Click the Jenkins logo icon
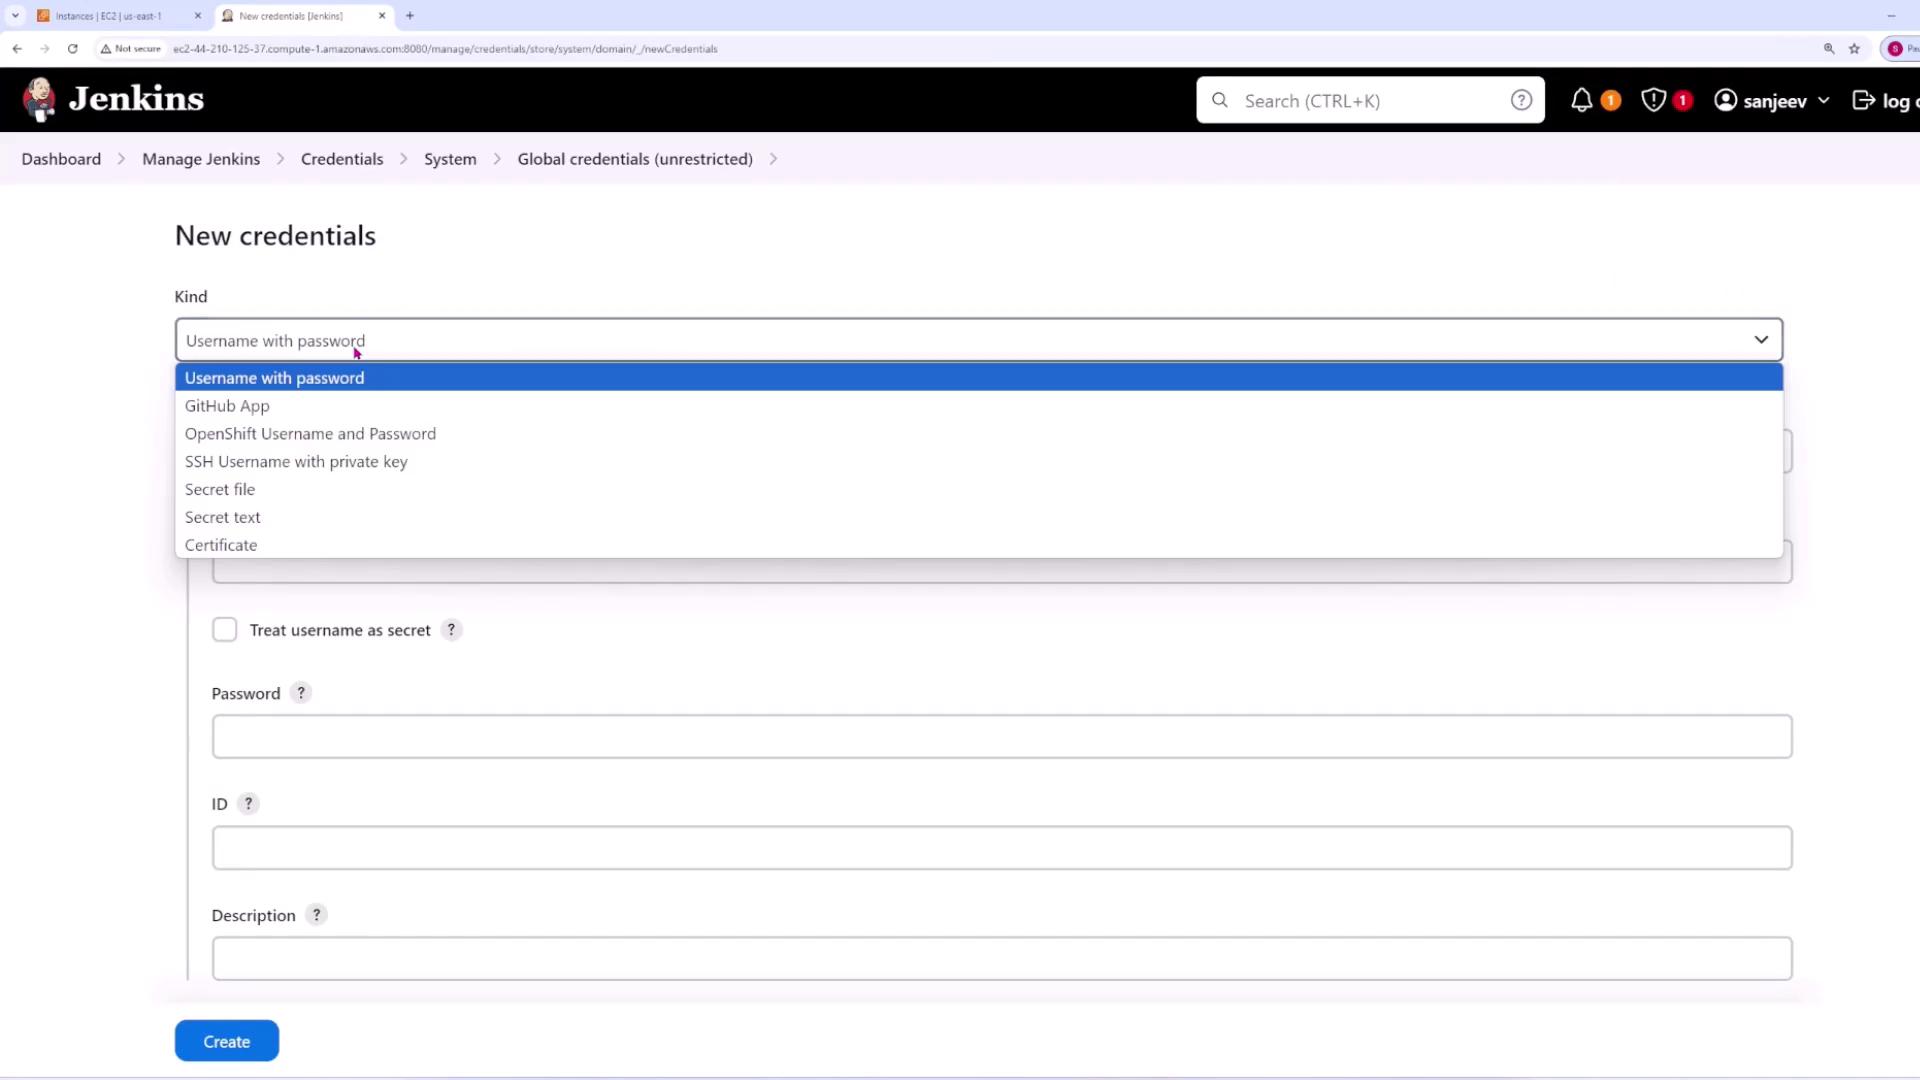The image size is (1920, 1080). click(40, 99)
